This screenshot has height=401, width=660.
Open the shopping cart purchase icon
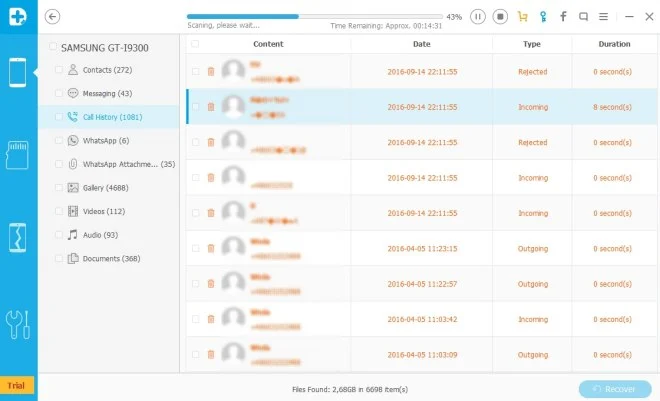[521, 17]
